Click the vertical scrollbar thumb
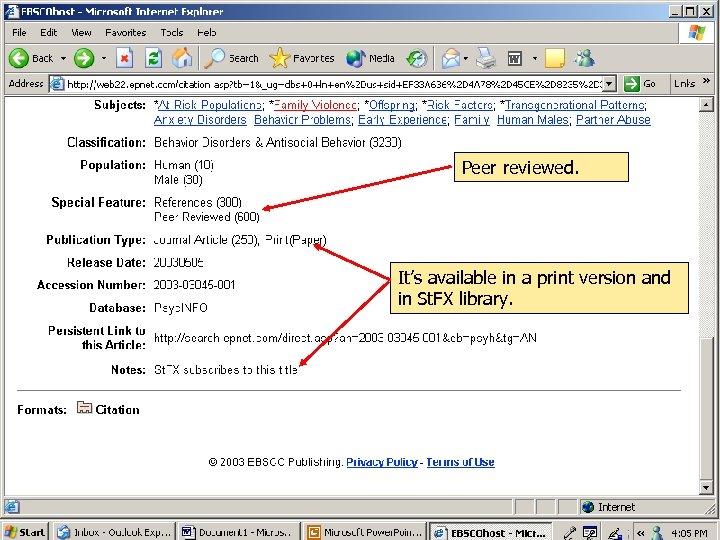720x540 pixels. pos(706,409)
